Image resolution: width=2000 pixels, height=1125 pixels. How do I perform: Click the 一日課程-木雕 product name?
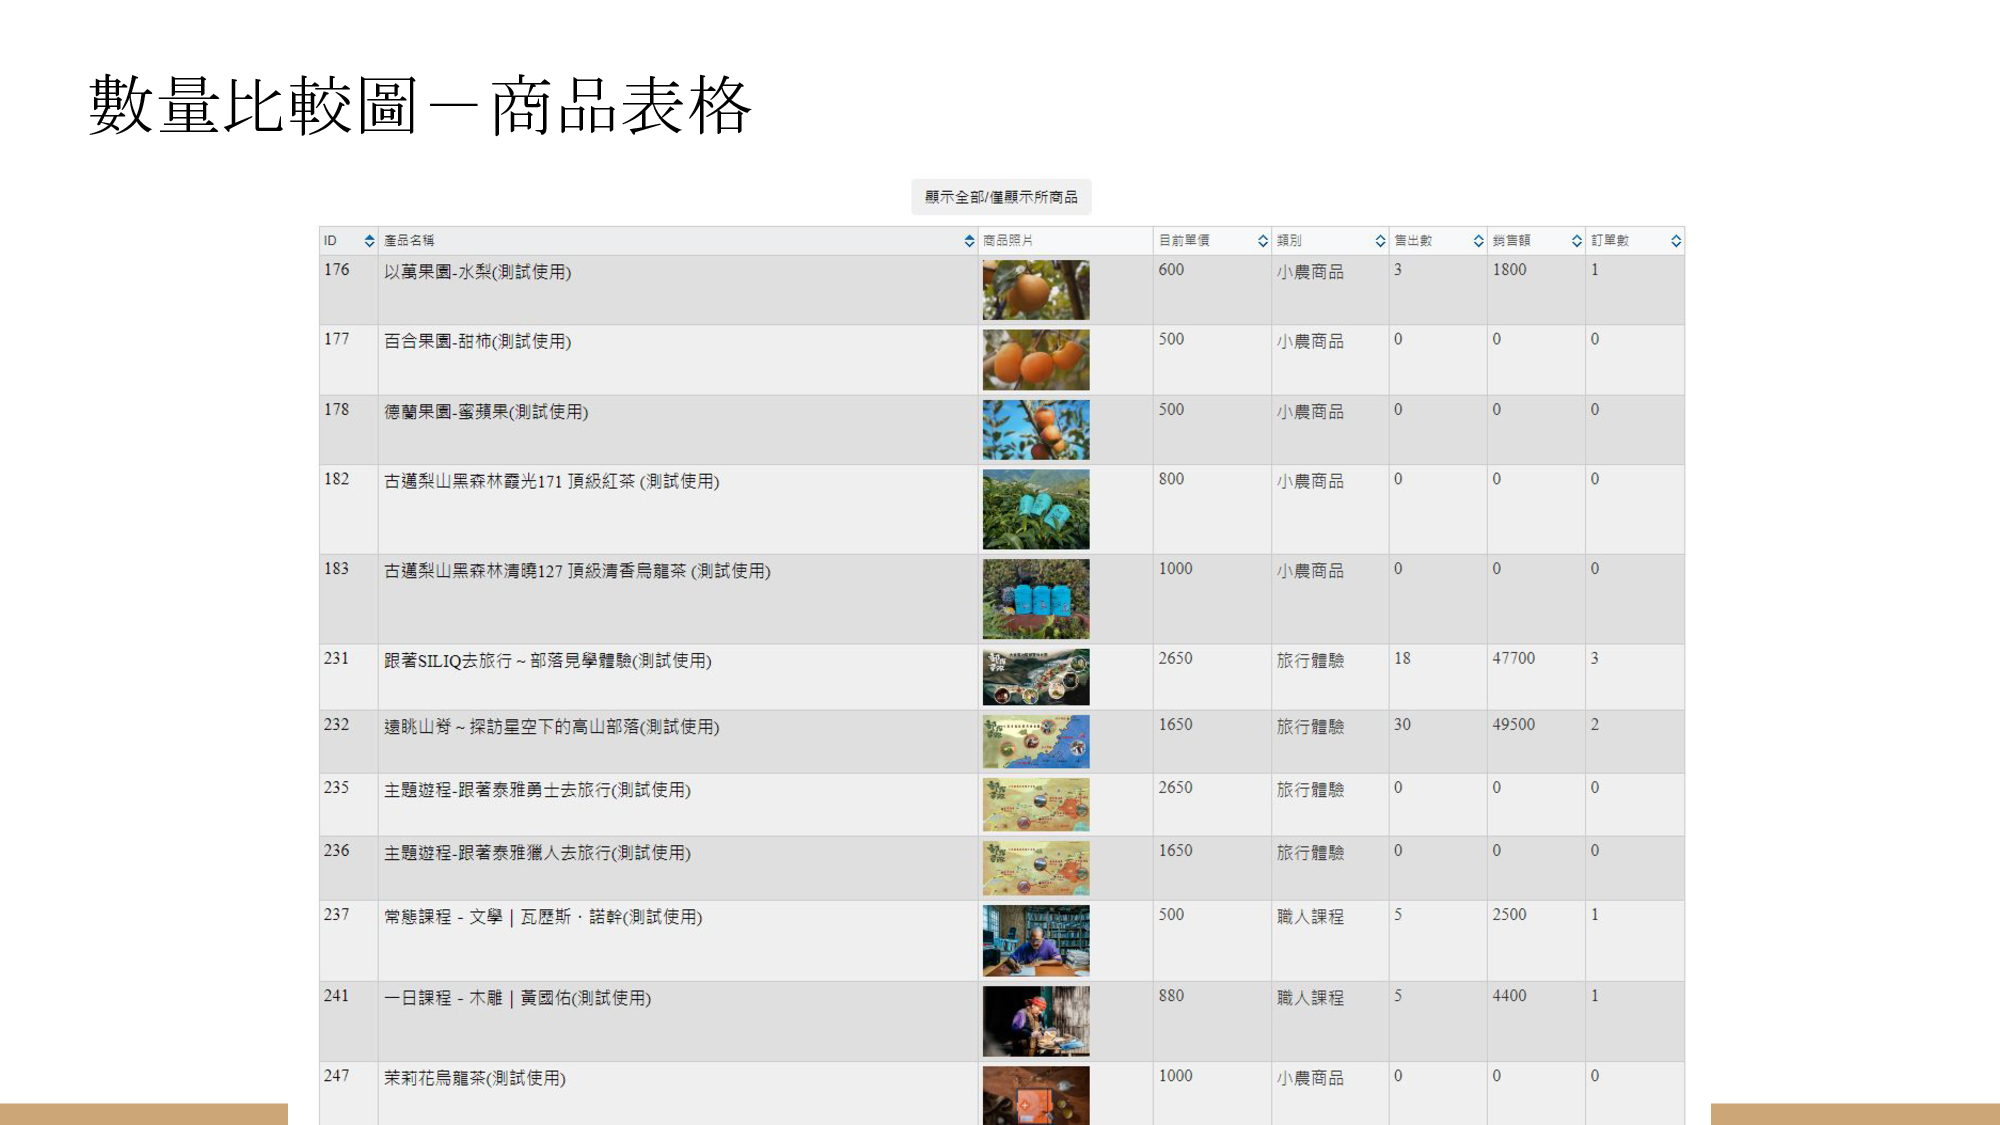pyautogui.click(x=516, y=997)
